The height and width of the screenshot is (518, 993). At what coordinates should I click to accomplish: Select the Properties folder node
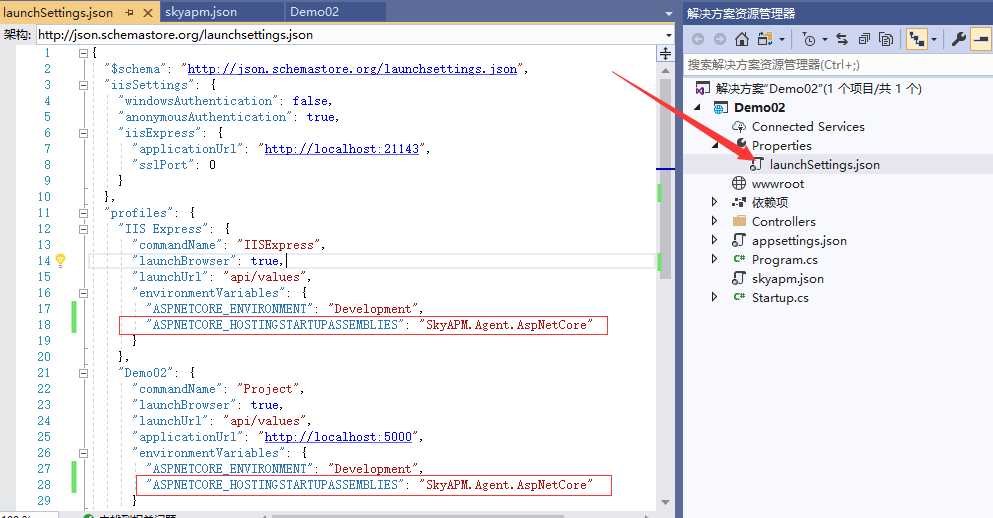(781, 146)
